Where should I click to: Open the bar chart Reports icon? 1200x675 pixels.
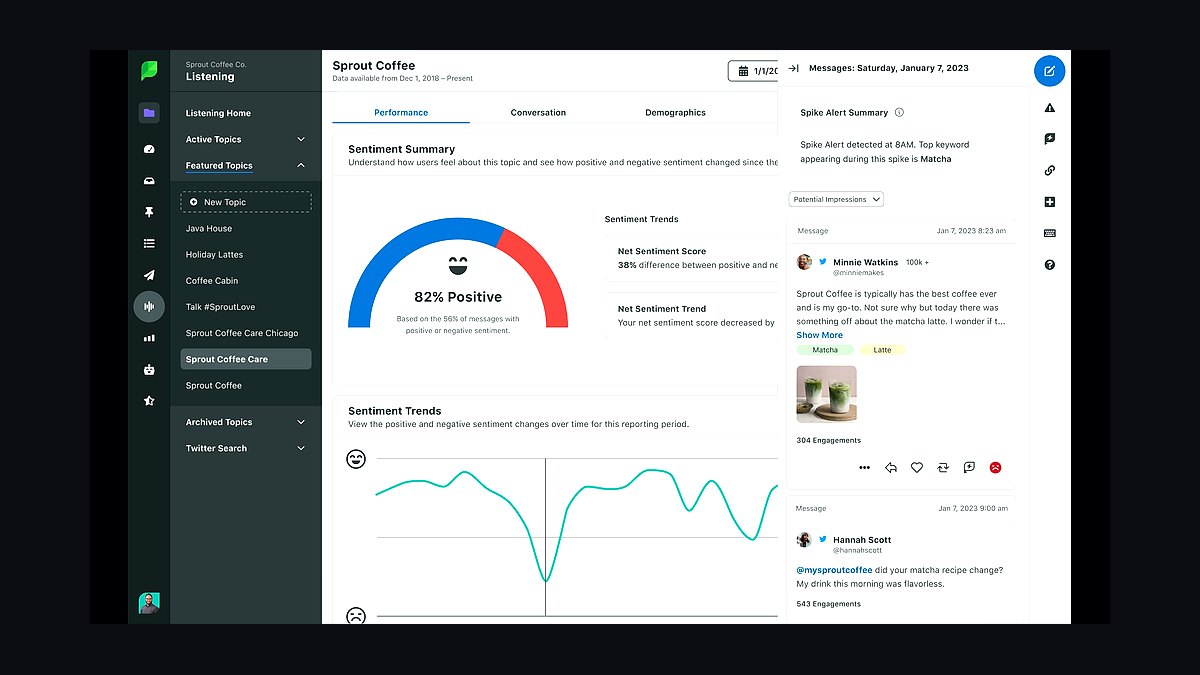coord(149,338)
